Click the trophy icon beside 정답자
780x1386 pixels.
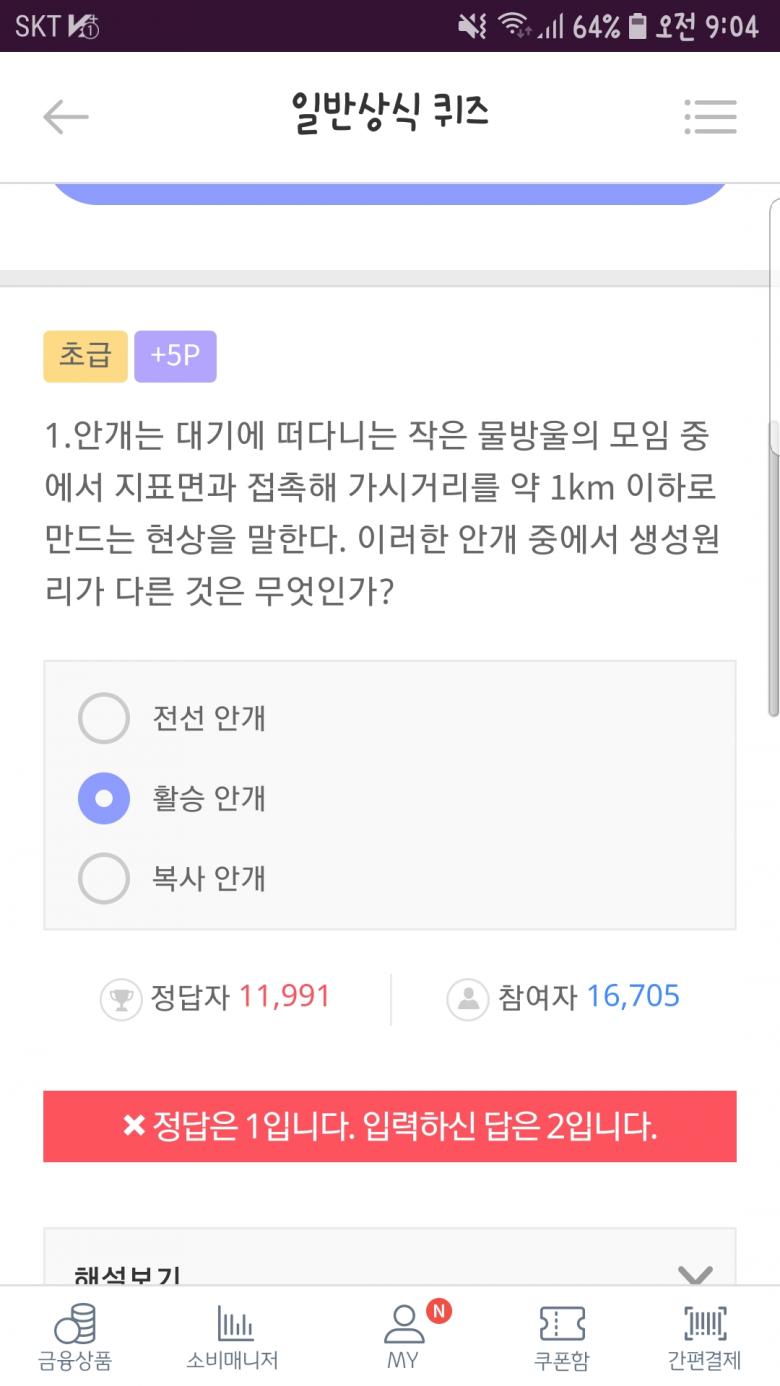point(121,998)
